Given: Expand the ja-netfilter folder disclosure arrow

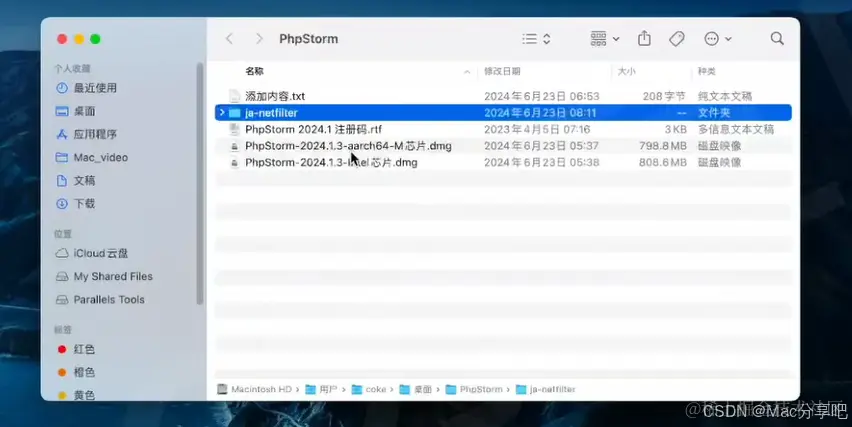Looking at the screenshot, I should pyautogui.click(x=222, y=112).
